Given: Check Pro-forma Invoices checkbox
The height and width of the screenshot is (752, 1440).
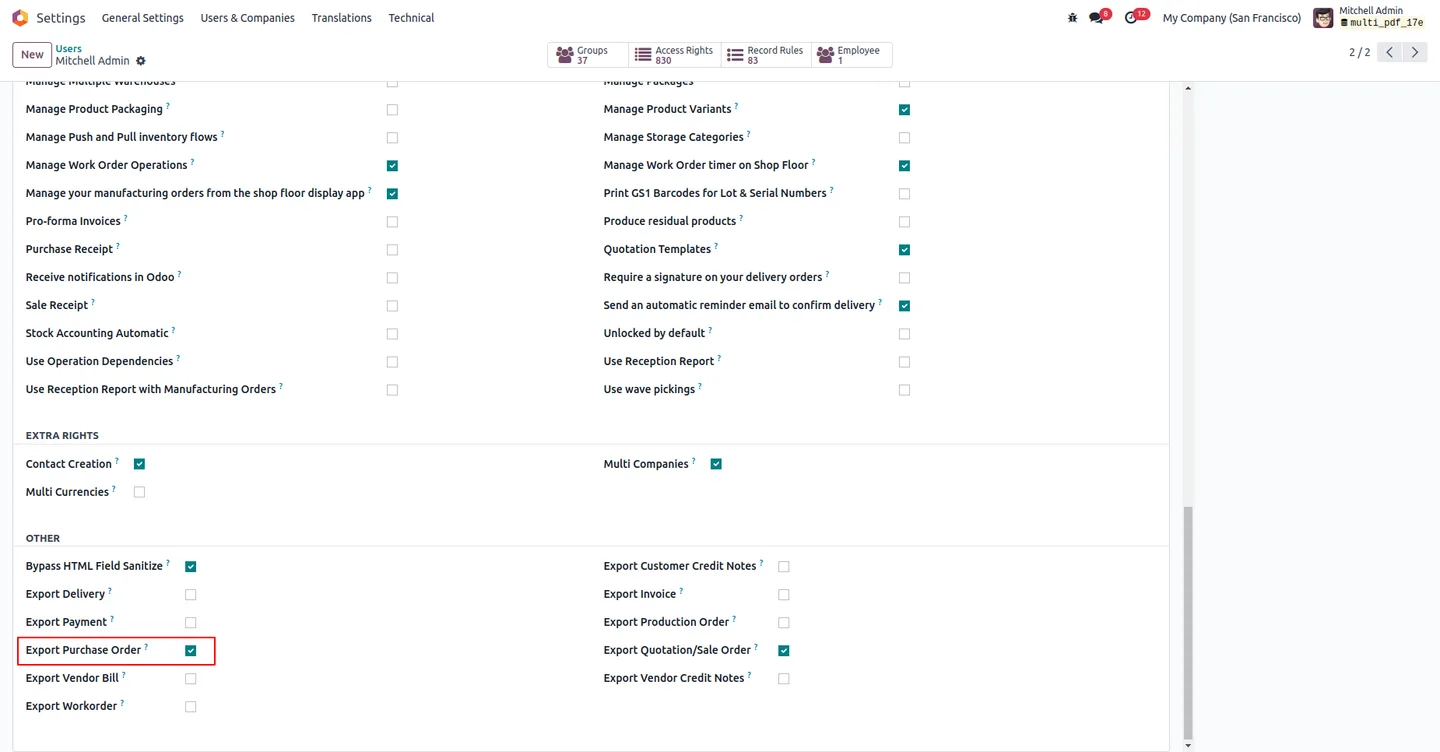Looking at the screenshot, I should point(392,222).
